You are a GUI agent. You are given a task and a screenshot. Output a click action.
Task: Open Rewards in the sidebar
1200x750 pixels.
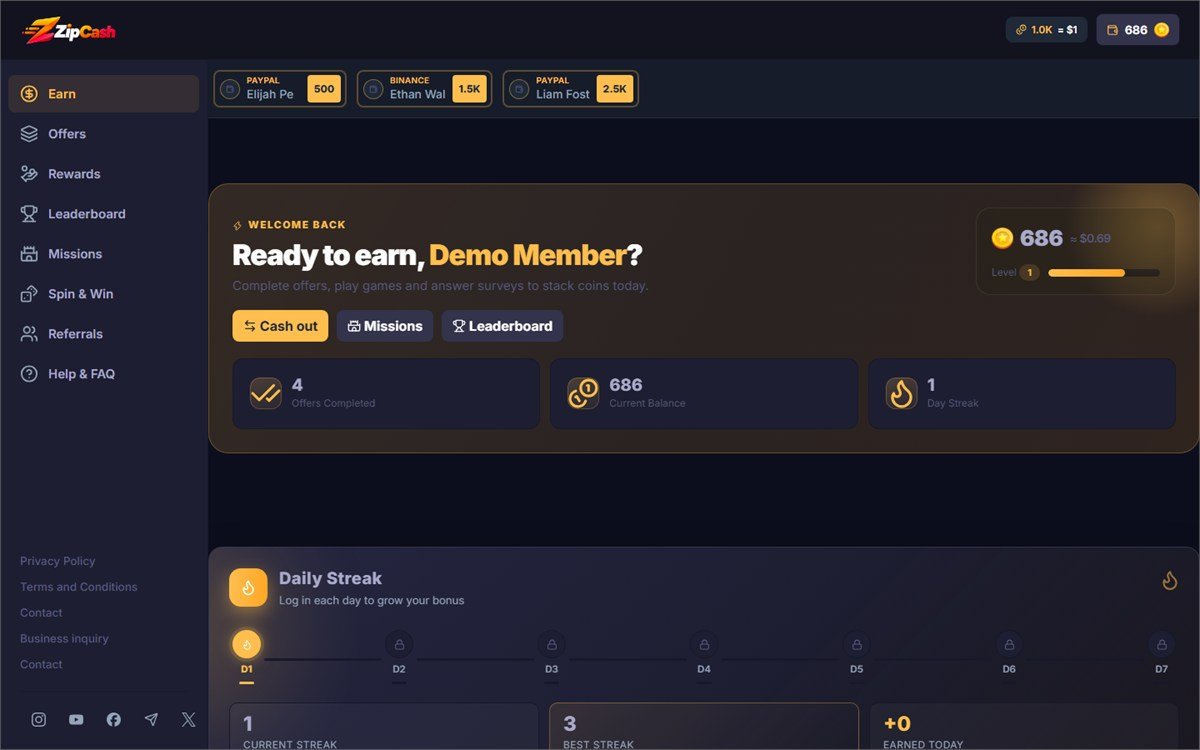coord(104,174)
